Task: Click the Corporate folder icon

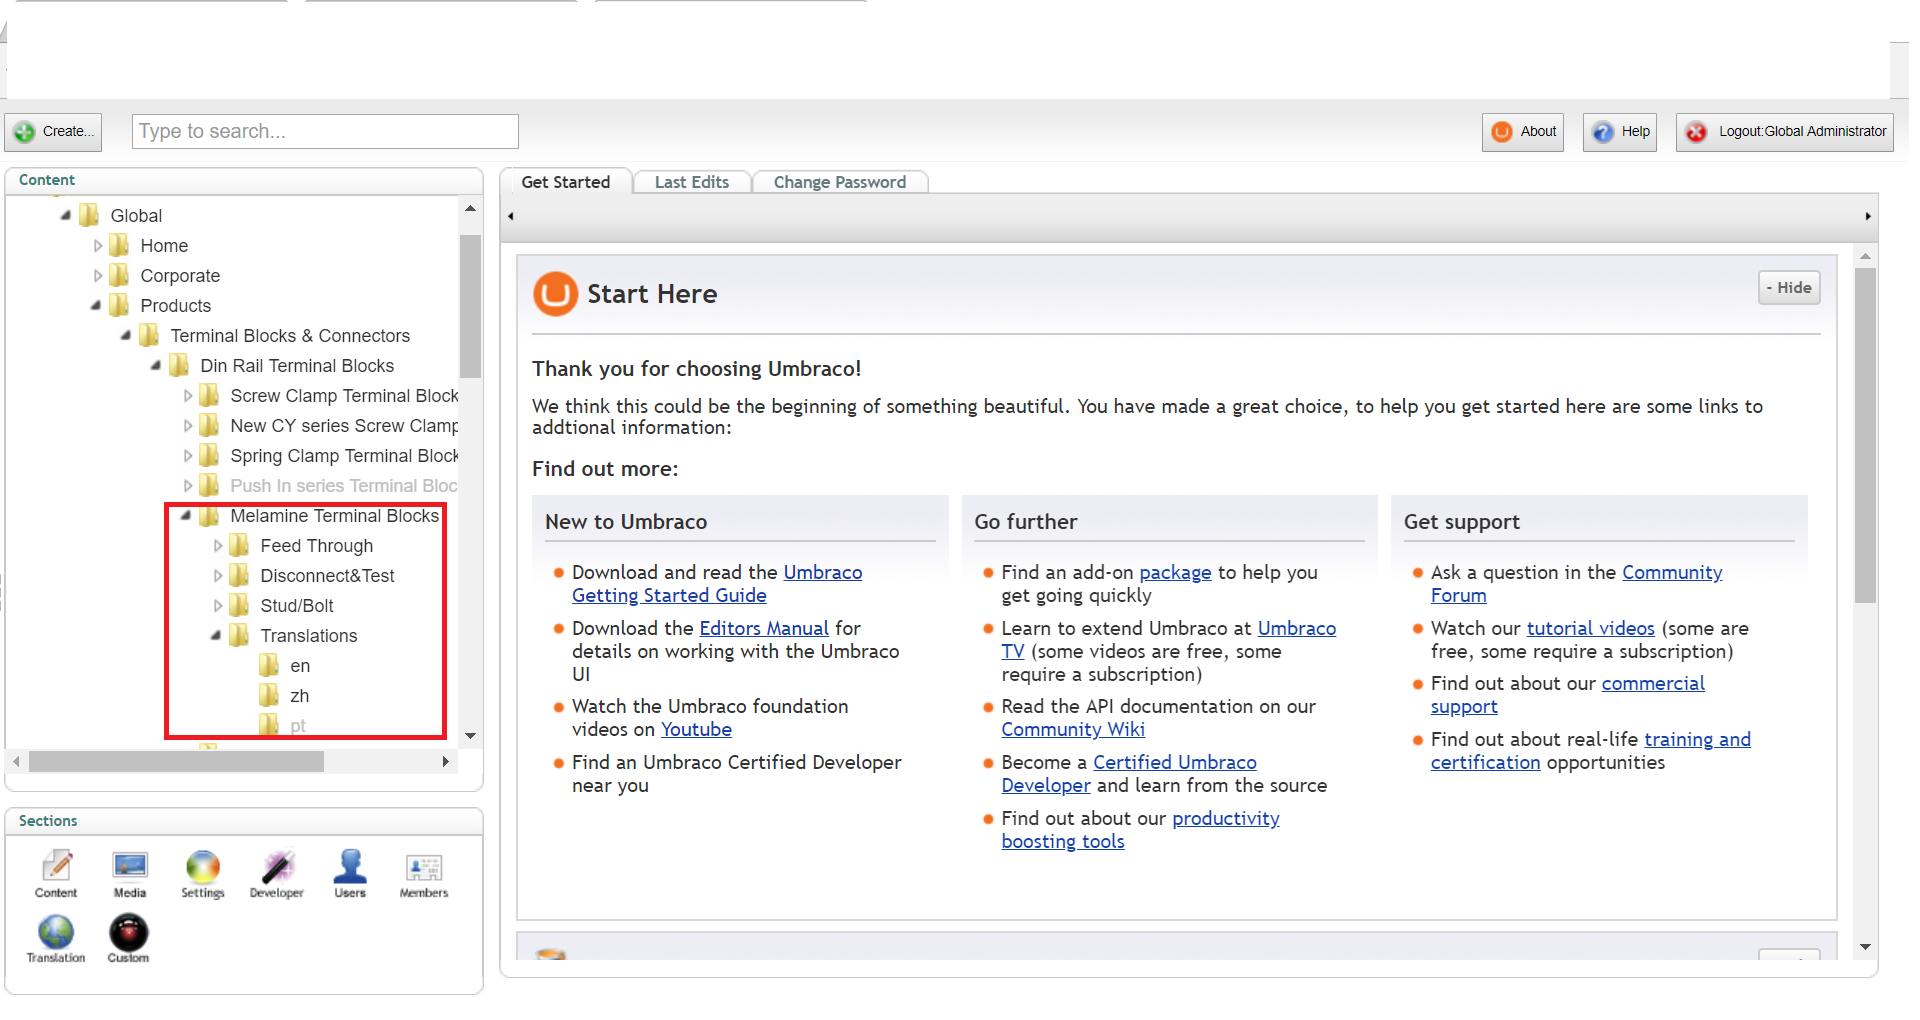Action: (120, 275)
